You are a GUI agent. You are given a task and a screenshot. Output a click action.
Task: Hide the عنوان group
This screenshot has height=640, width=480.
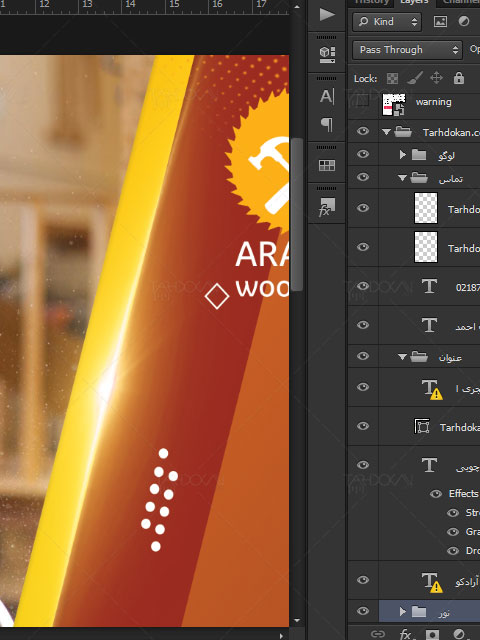pos(362,356)
